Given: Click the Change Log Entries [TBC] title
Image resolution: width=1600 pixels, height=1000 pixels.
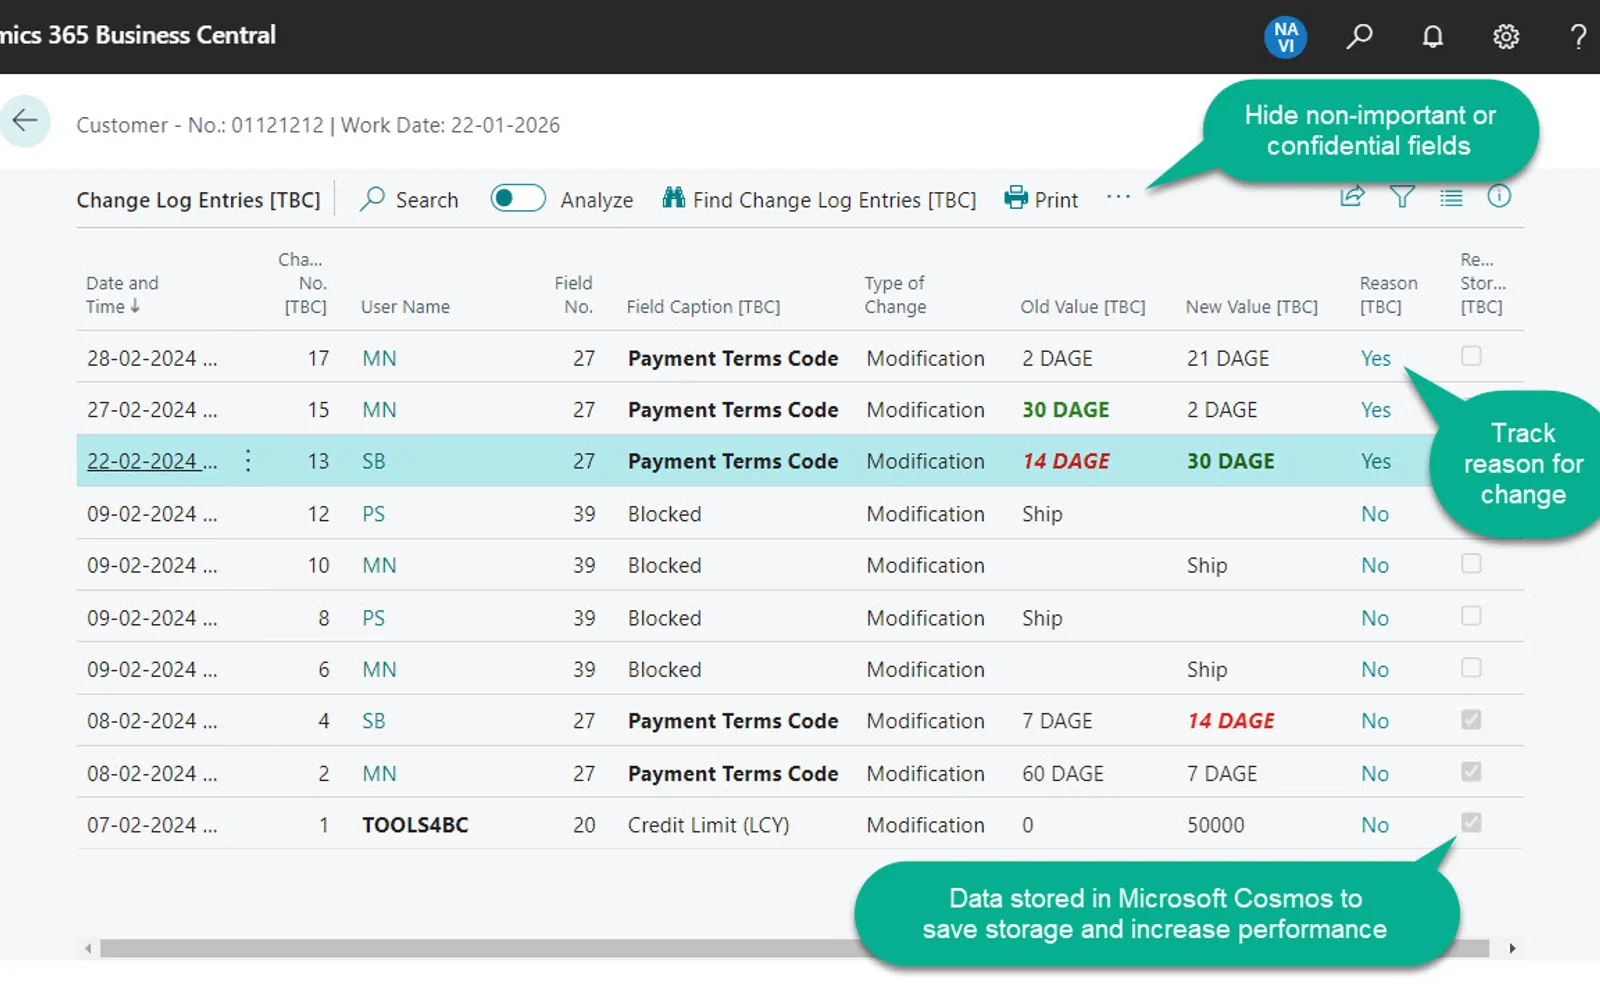Looking at the screenshot, I should (198, 200).
